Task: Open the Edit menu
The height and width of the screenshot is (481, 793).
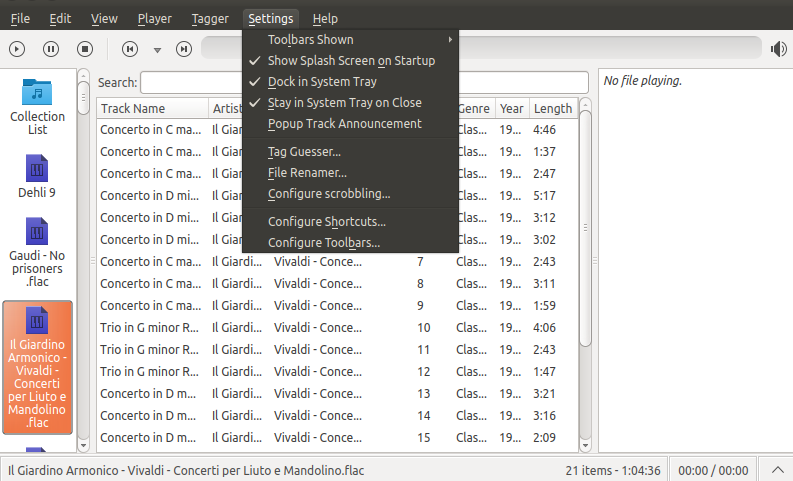Action: tap(60, 19)
